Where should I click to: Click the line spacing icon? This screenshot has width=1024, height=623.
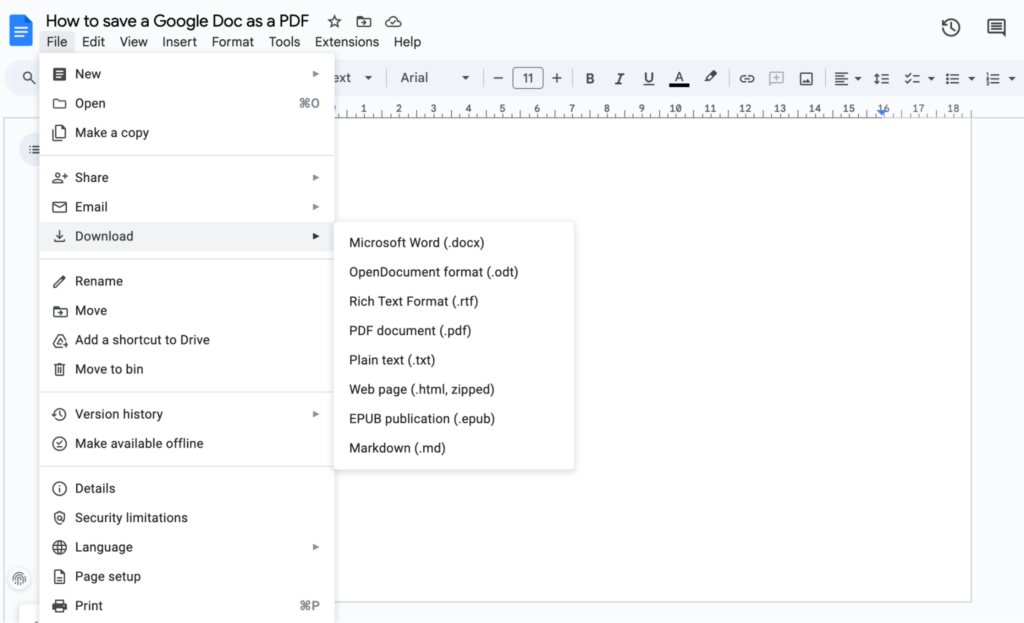(x=882, y=78)
